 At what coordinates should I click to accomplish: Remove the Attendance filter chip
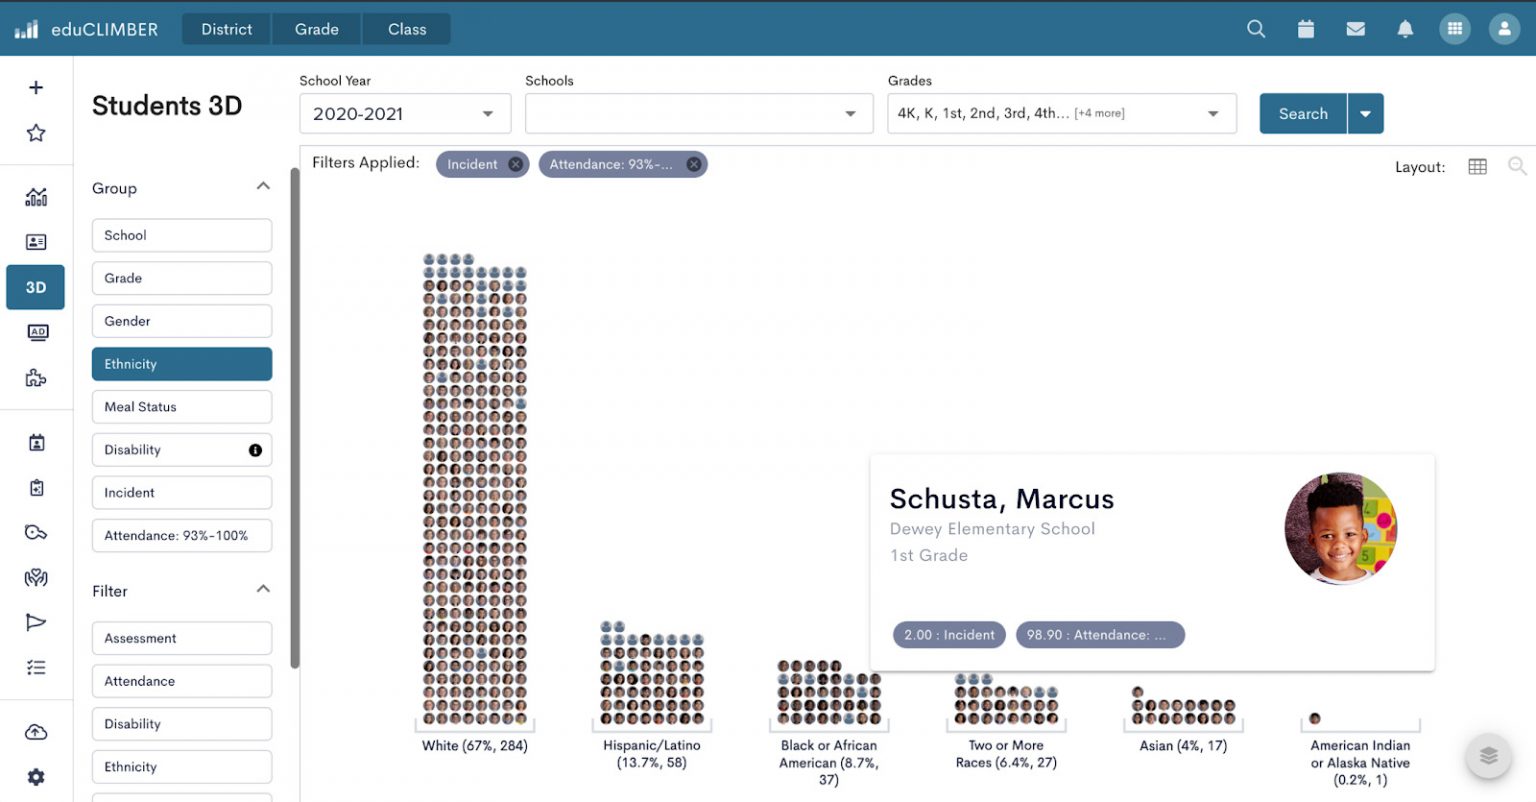[x=694, y=164]
